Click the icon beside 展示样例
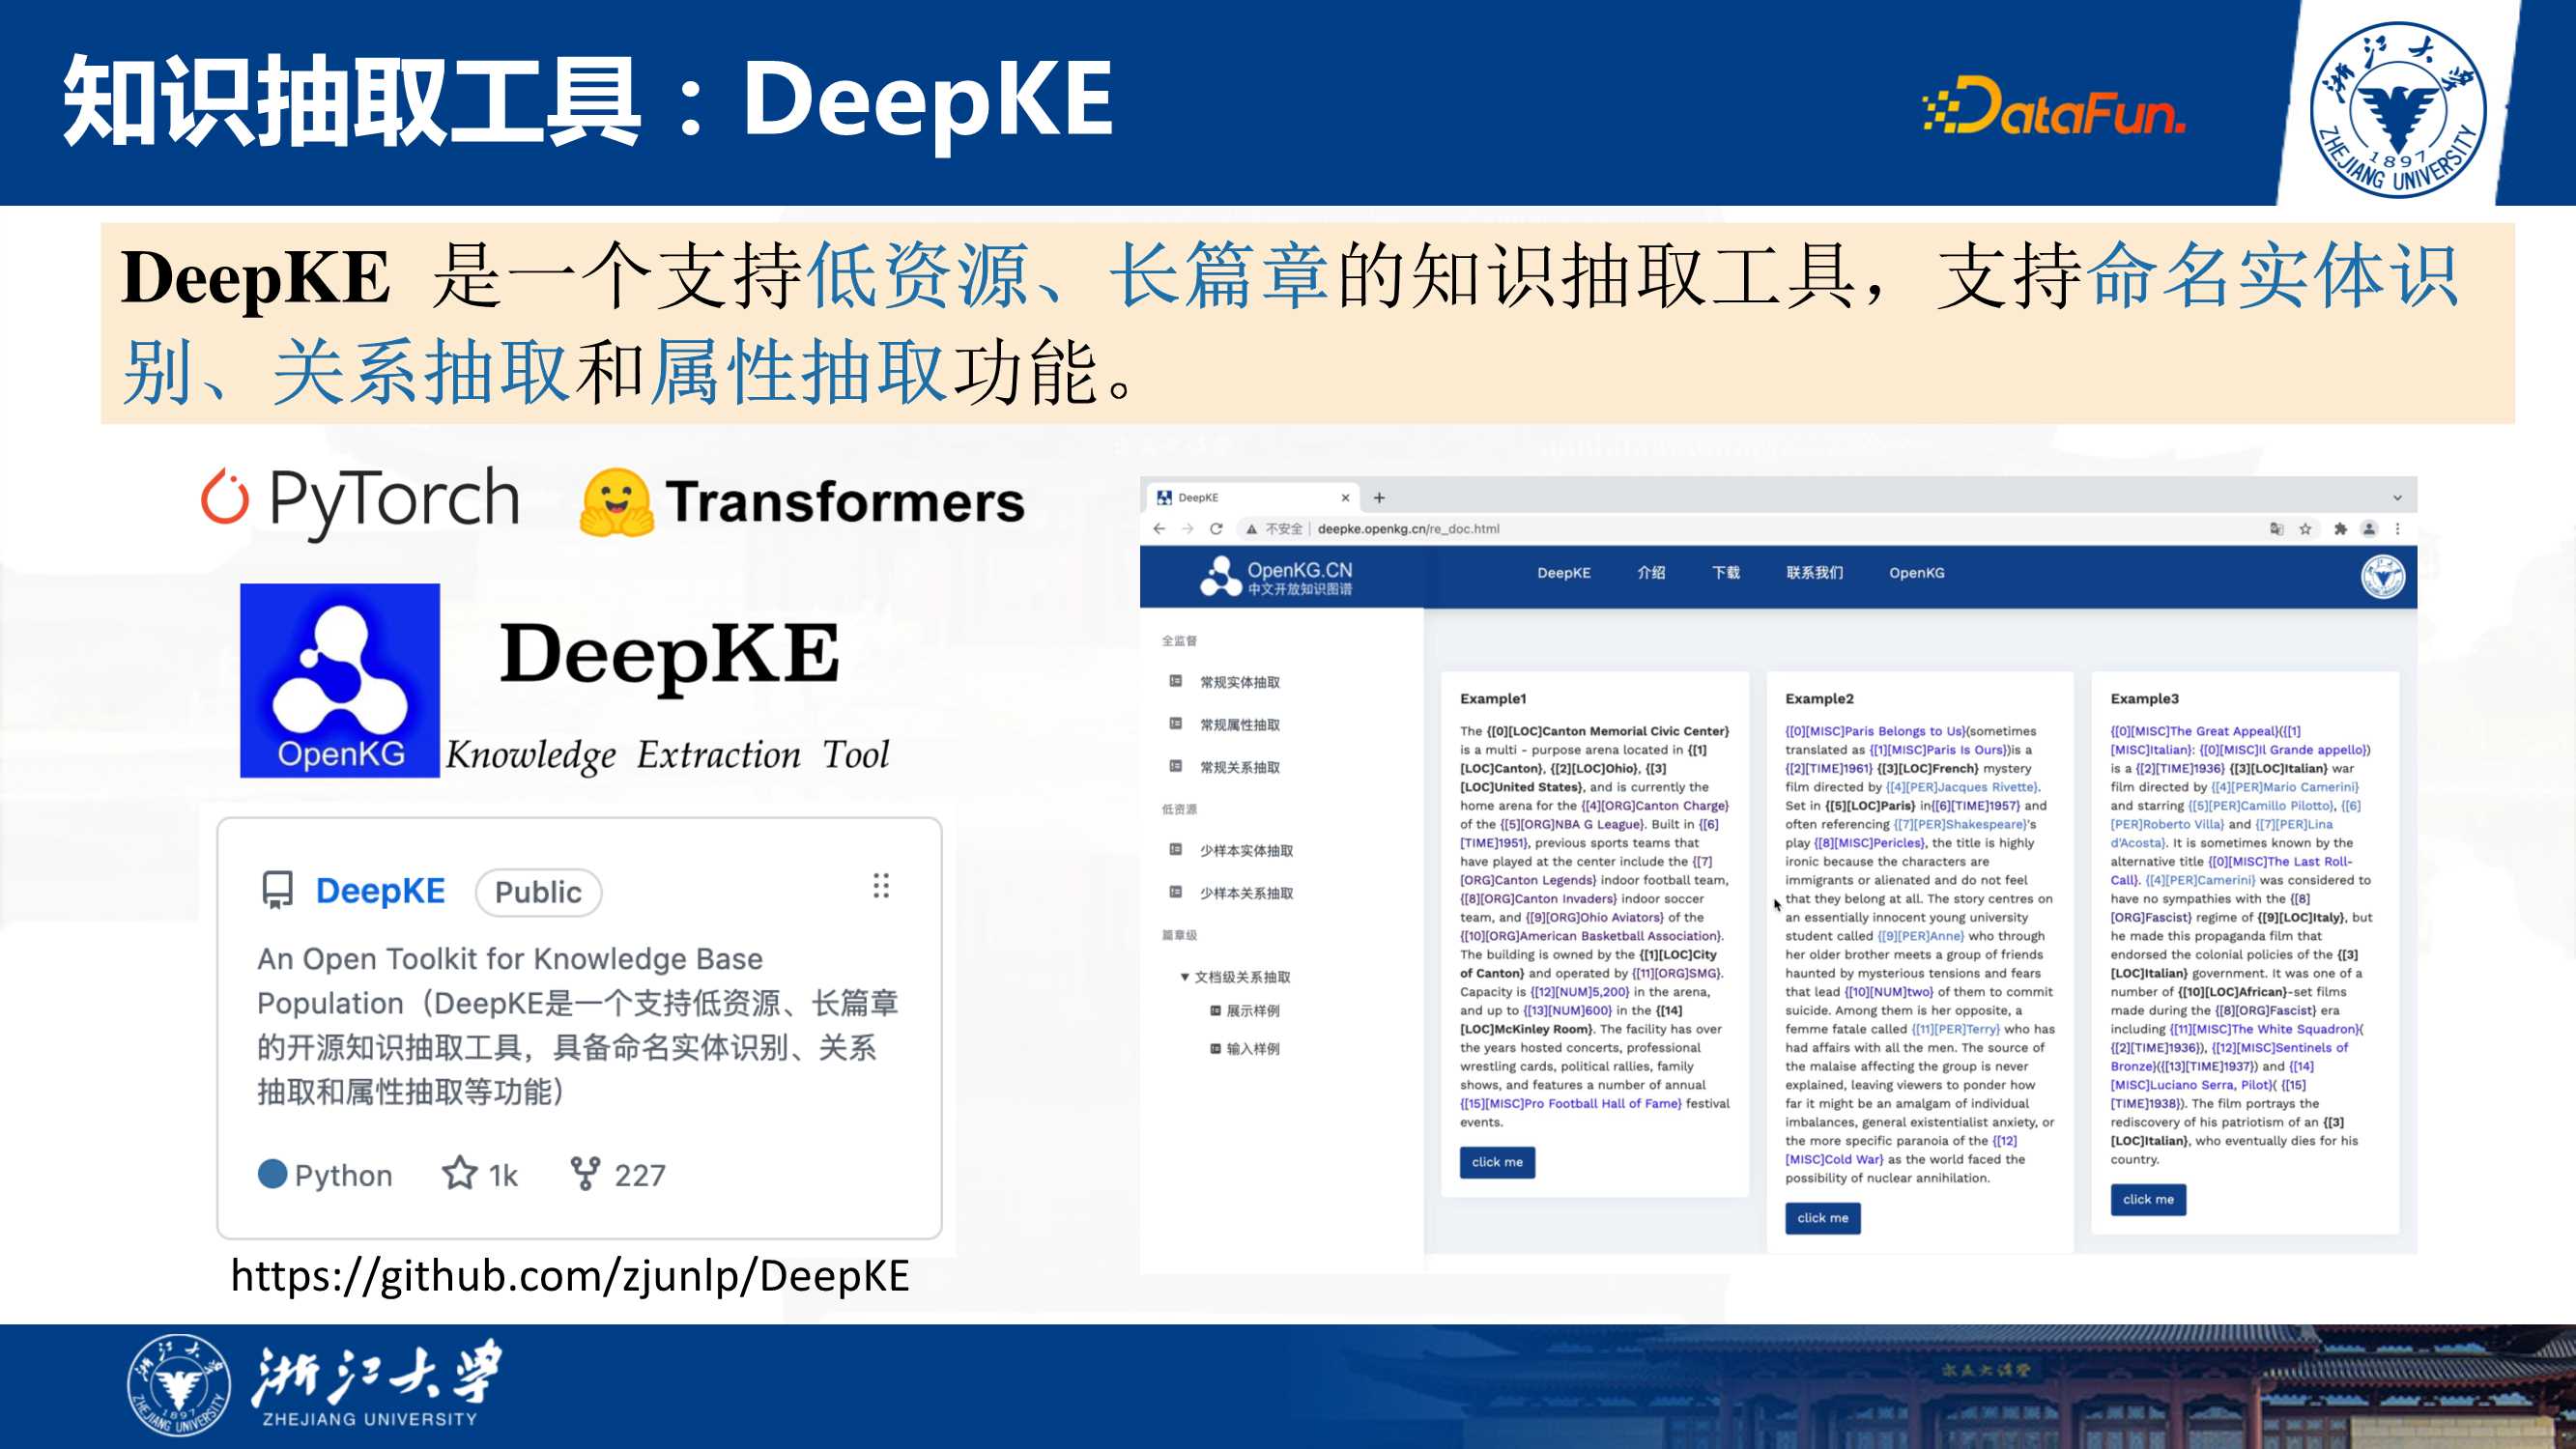Viewport: 2576px width, 1449px height. (x=1216, y=1011)
